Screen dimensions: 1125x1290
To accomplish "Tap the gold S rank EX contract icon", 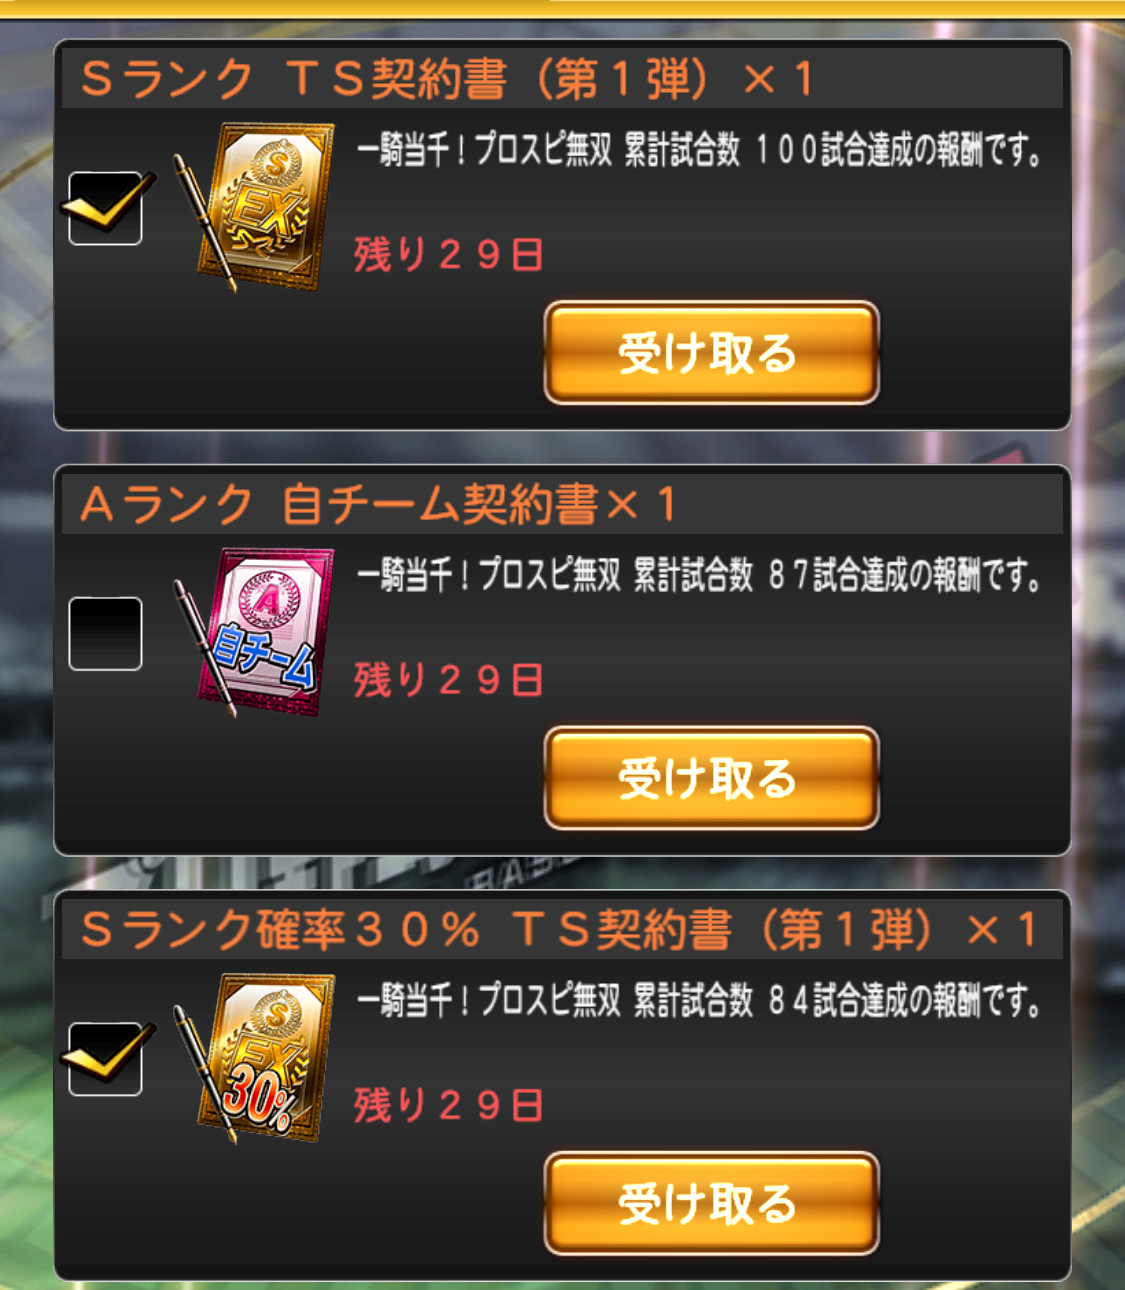I will pos(265,206).
